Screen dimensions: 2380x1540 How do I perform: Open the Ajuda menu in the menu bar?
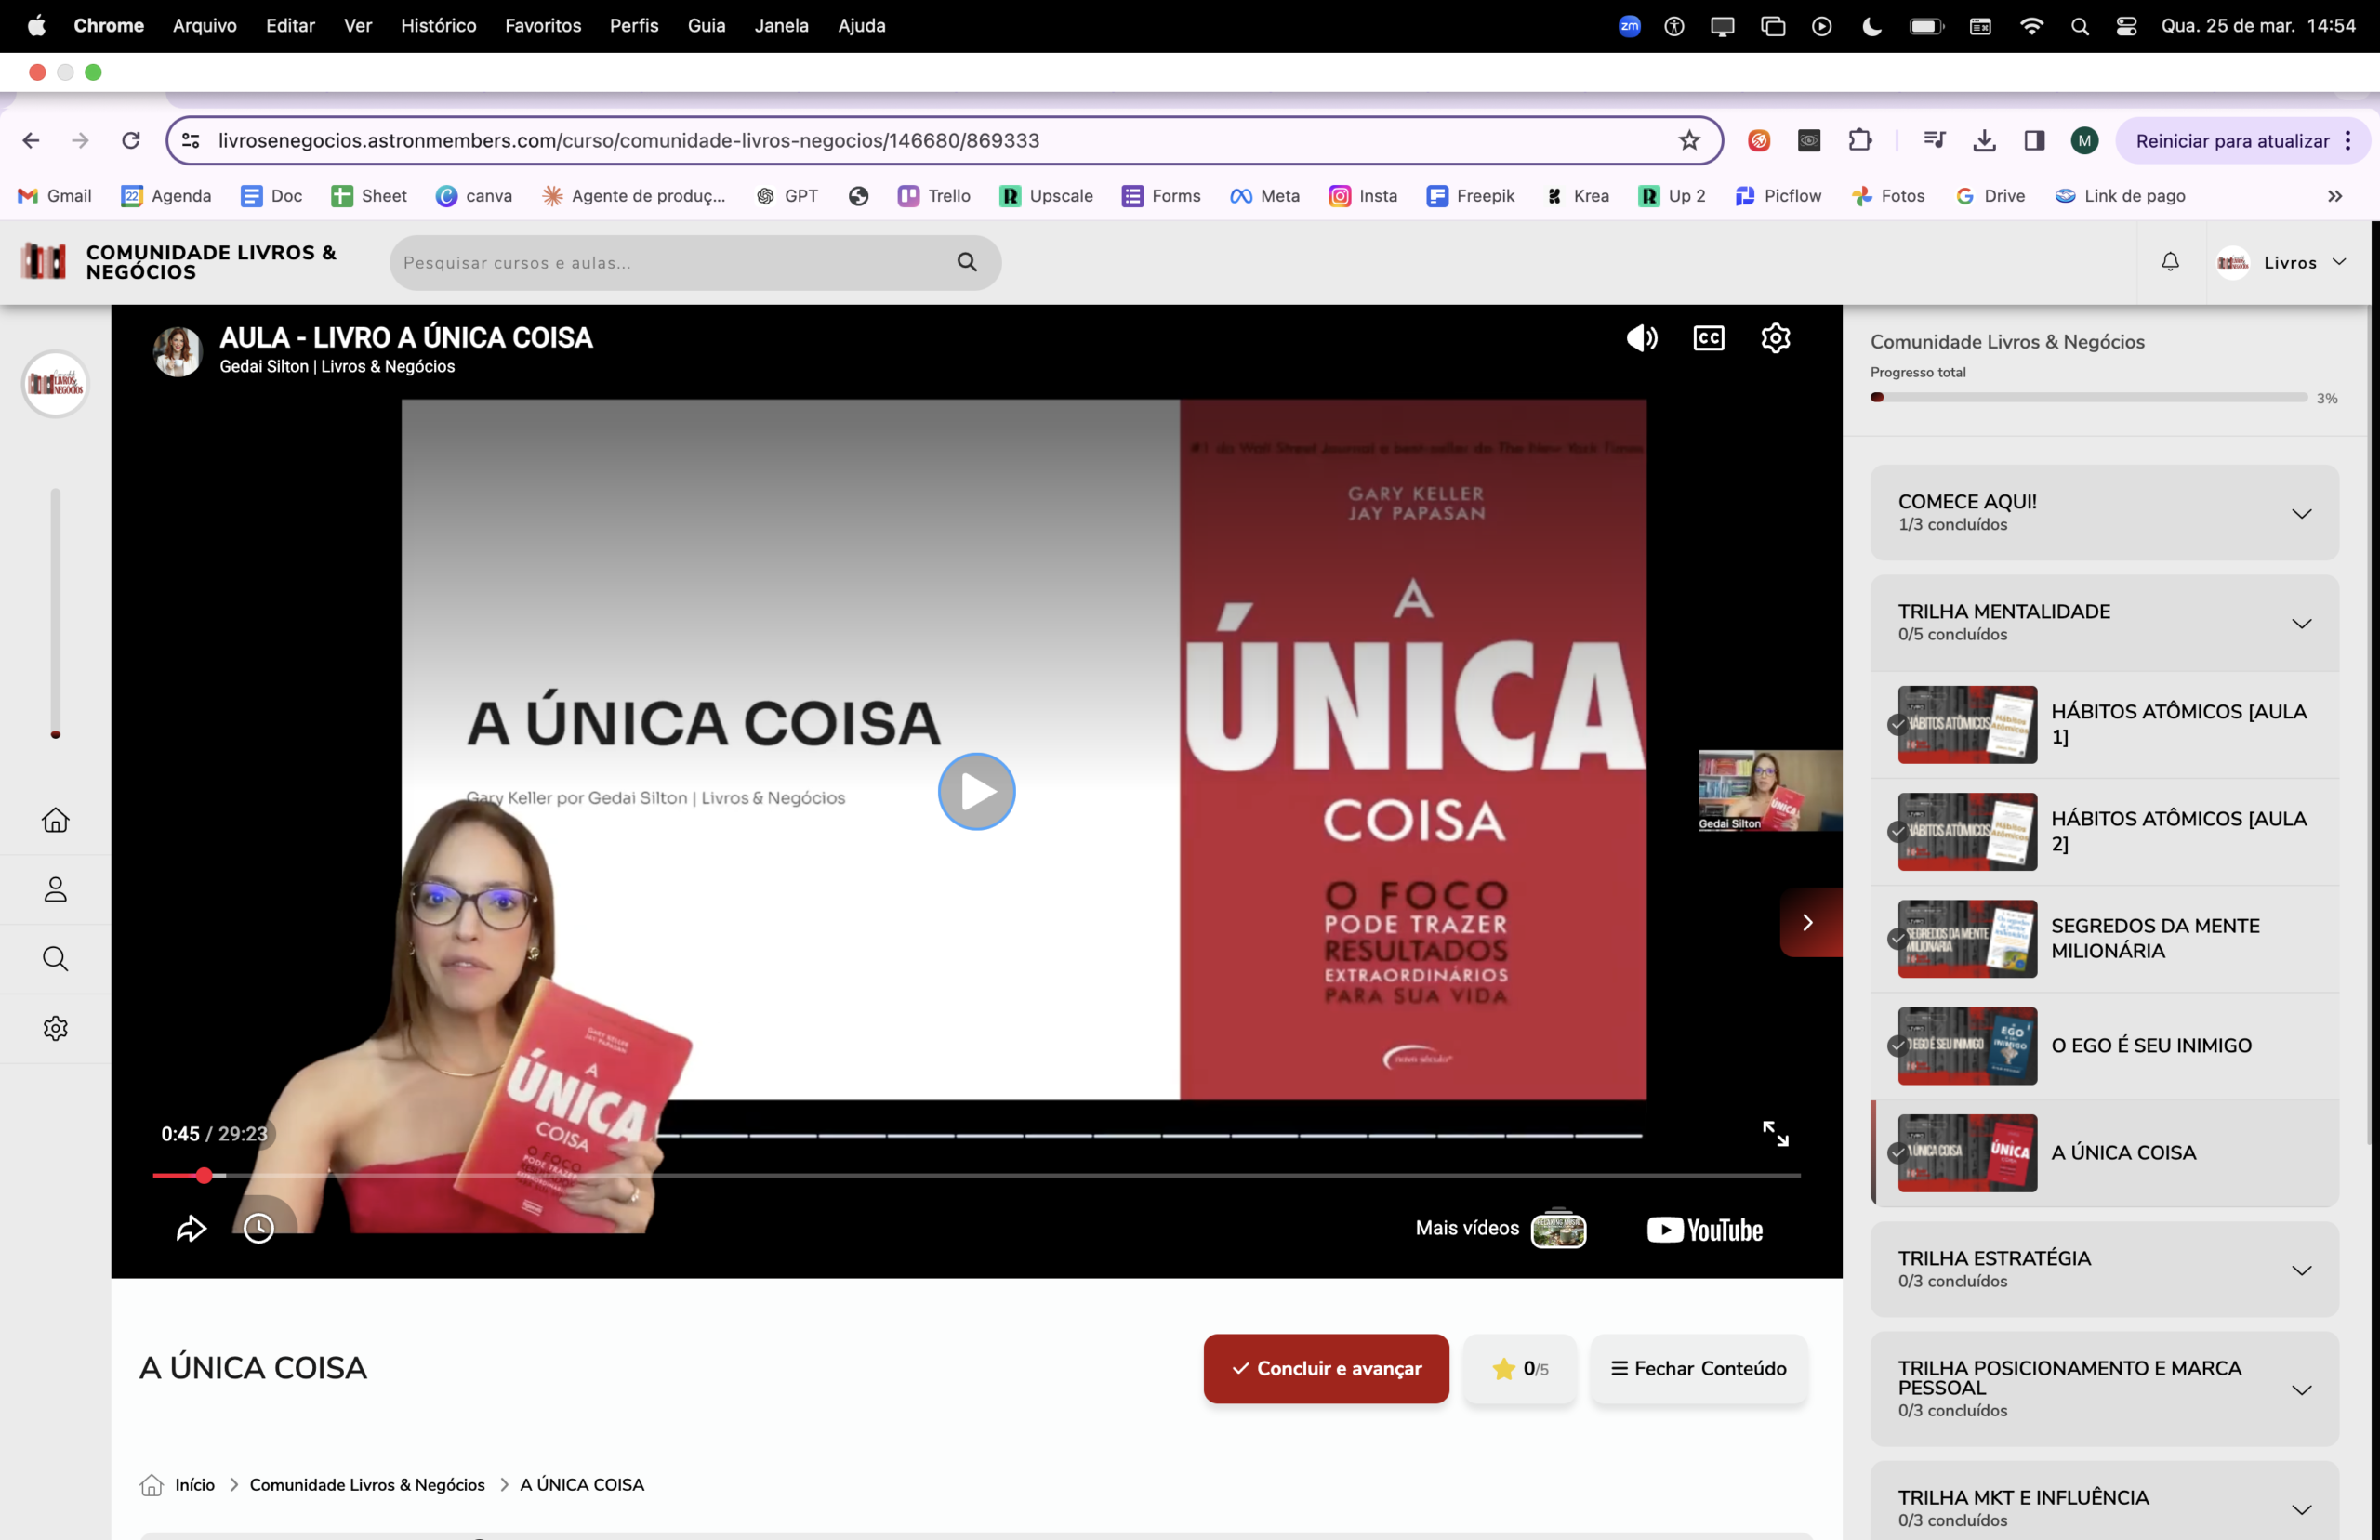coord(861,25)
